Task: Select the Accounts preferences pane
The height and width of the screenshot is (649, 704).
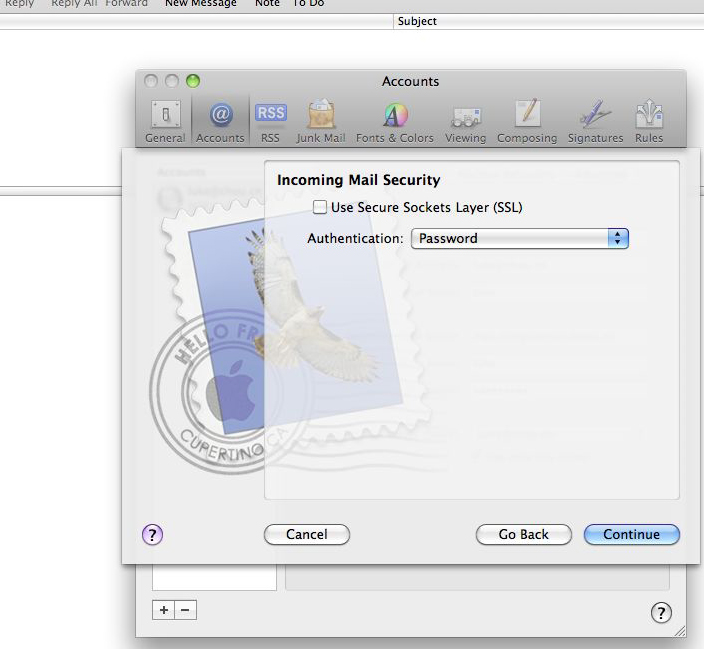Action: pos(220,121)
